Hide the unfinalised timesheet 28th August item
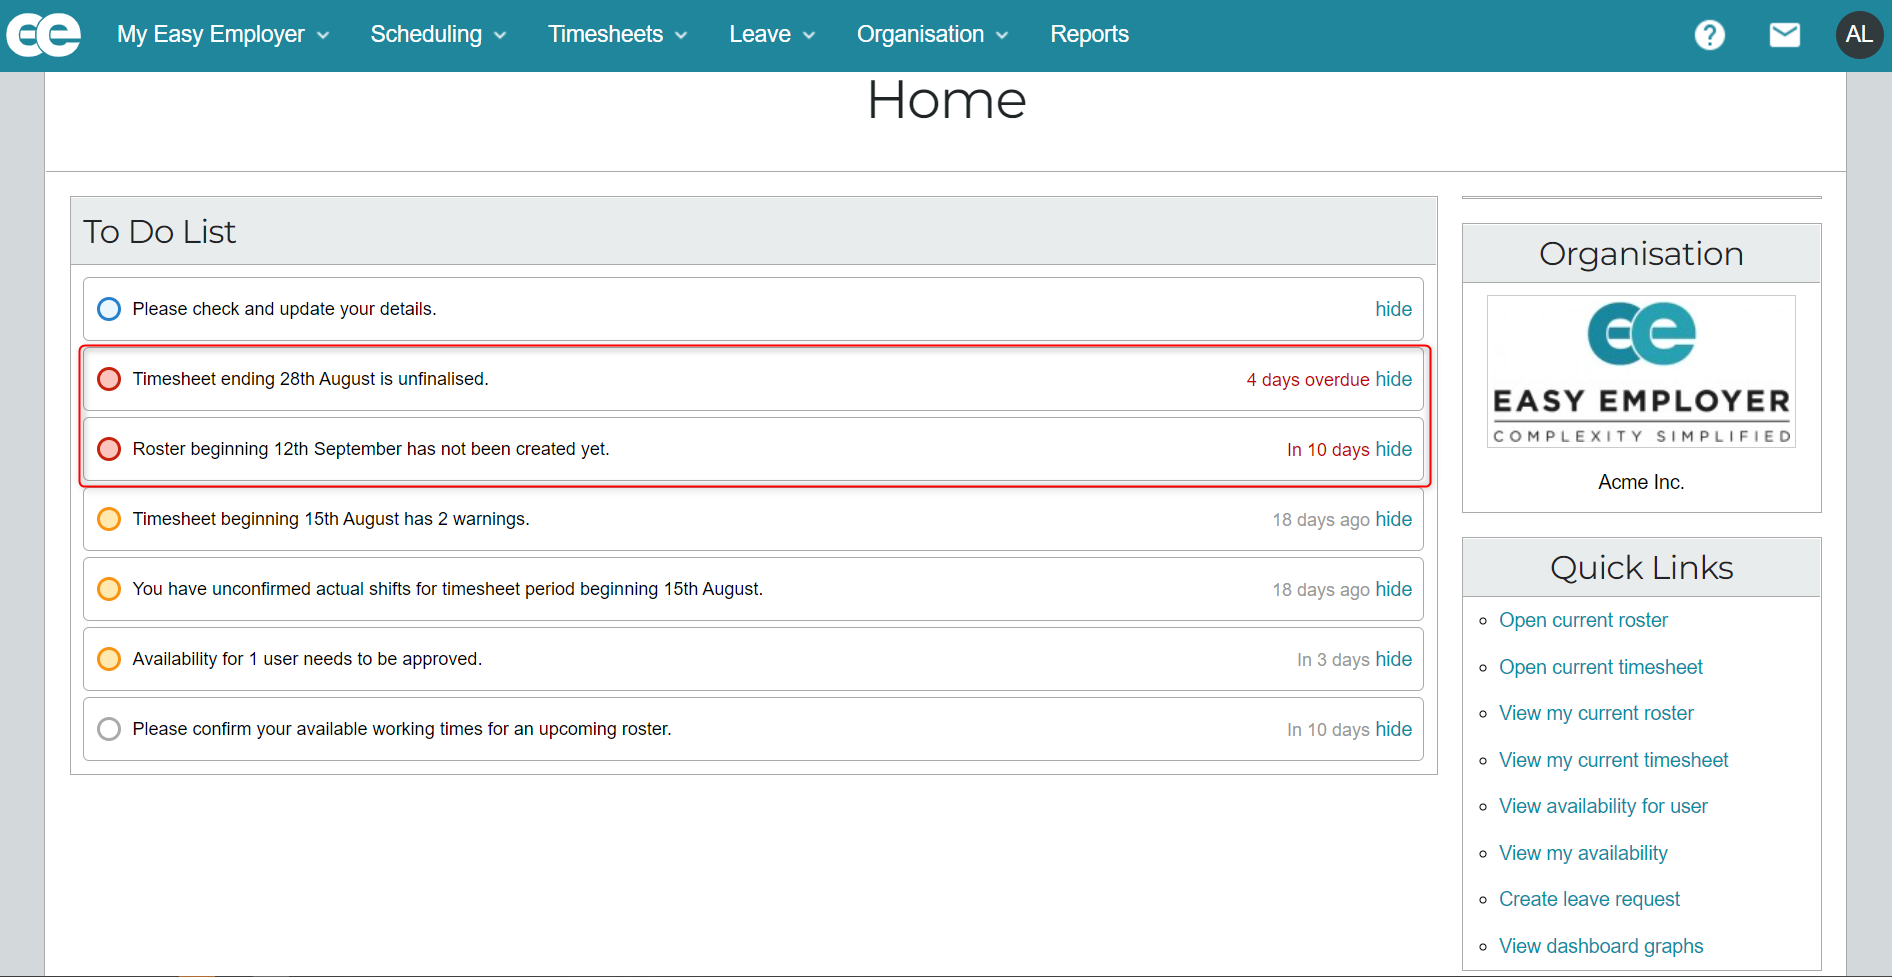Viewport: 1892px width, 977px height. [1393, 379]
